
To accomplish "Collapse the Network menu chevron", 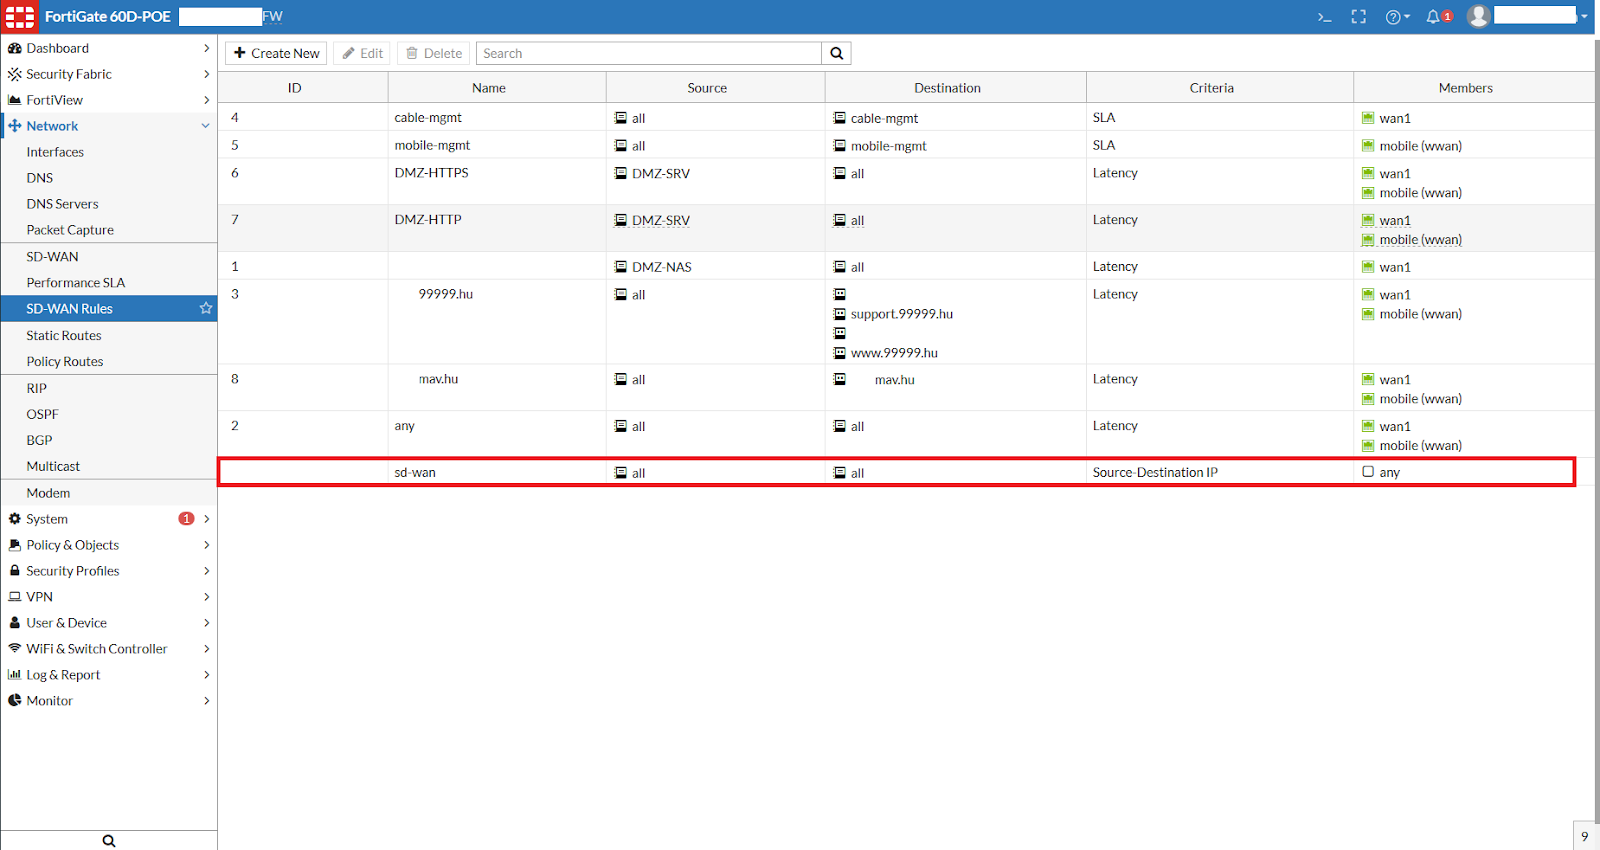I will click(206, 126).
